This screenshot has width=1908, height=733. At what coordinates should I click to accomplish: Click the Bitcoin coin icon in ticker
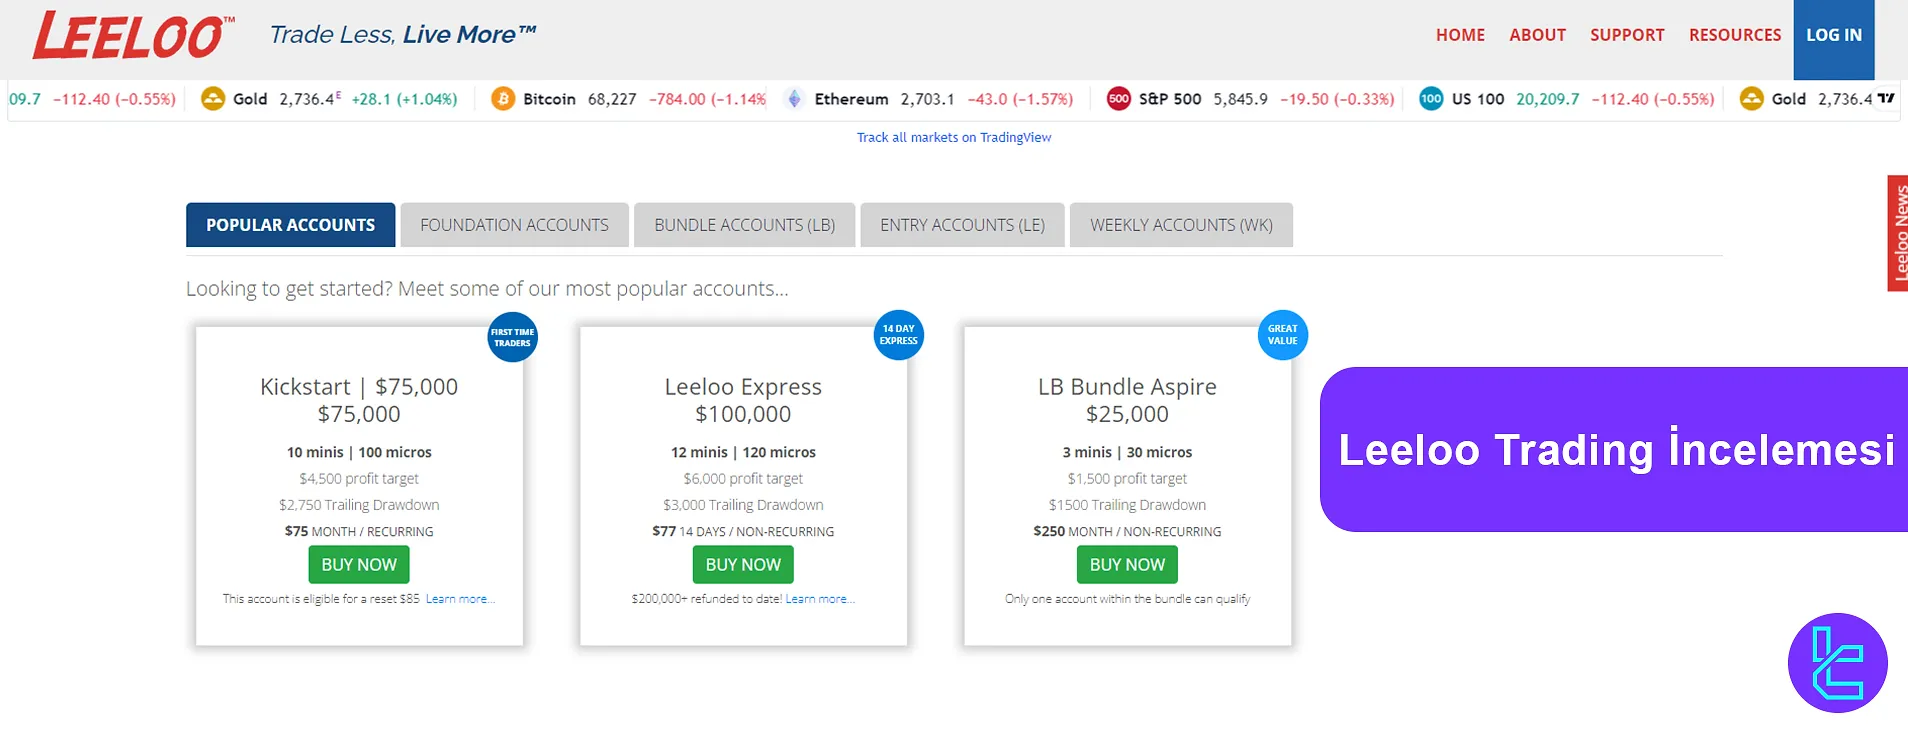tap(502, 99)
